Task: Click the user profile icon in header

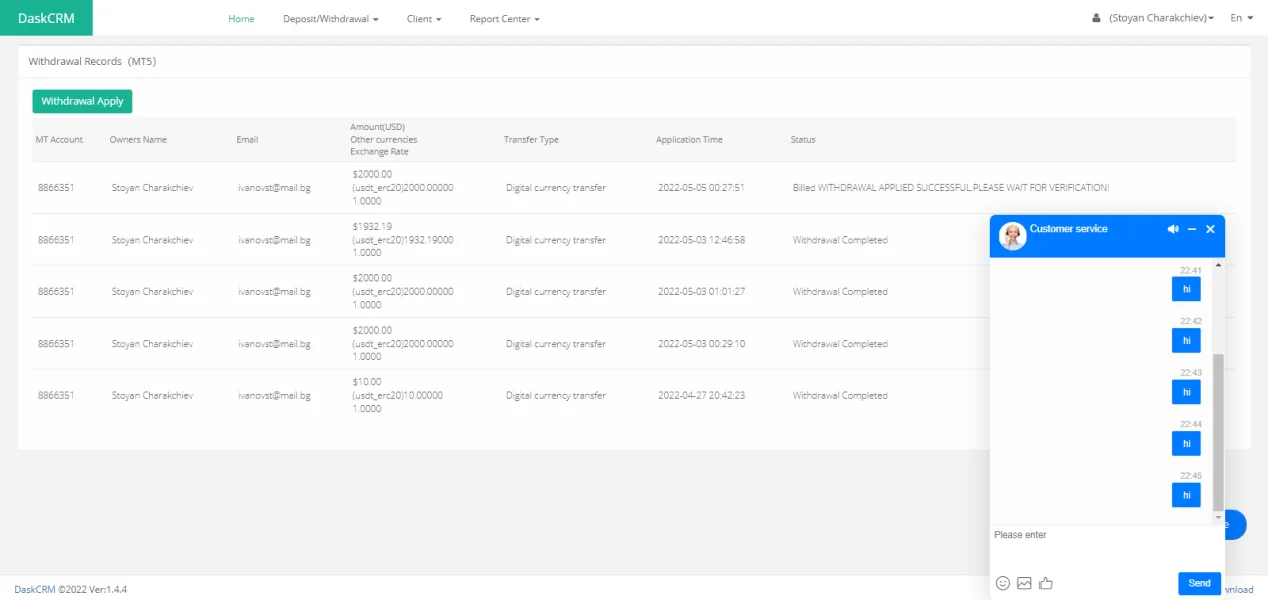Action: coord(1096,18)
